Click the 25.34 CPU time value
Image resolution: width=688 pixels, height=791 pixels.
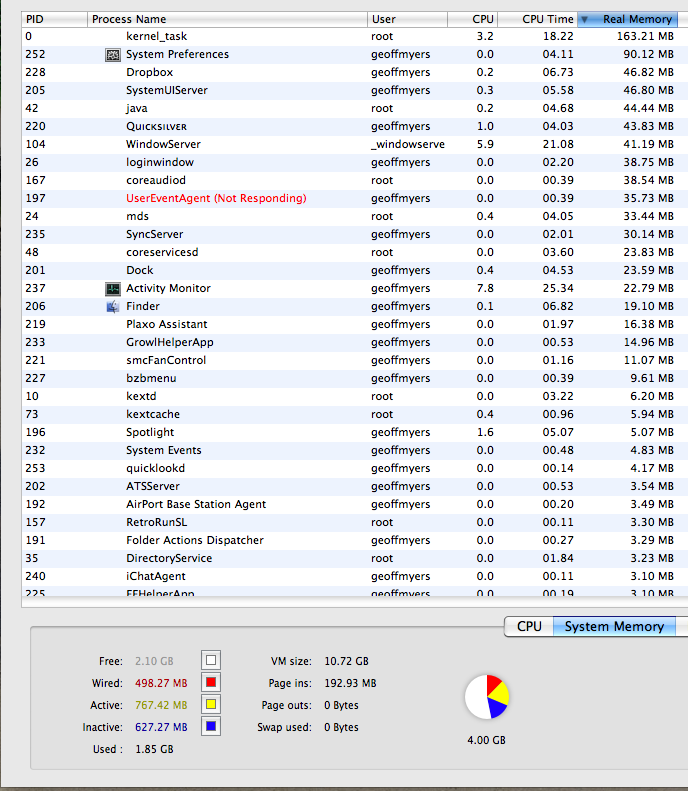tap(558, 289)
